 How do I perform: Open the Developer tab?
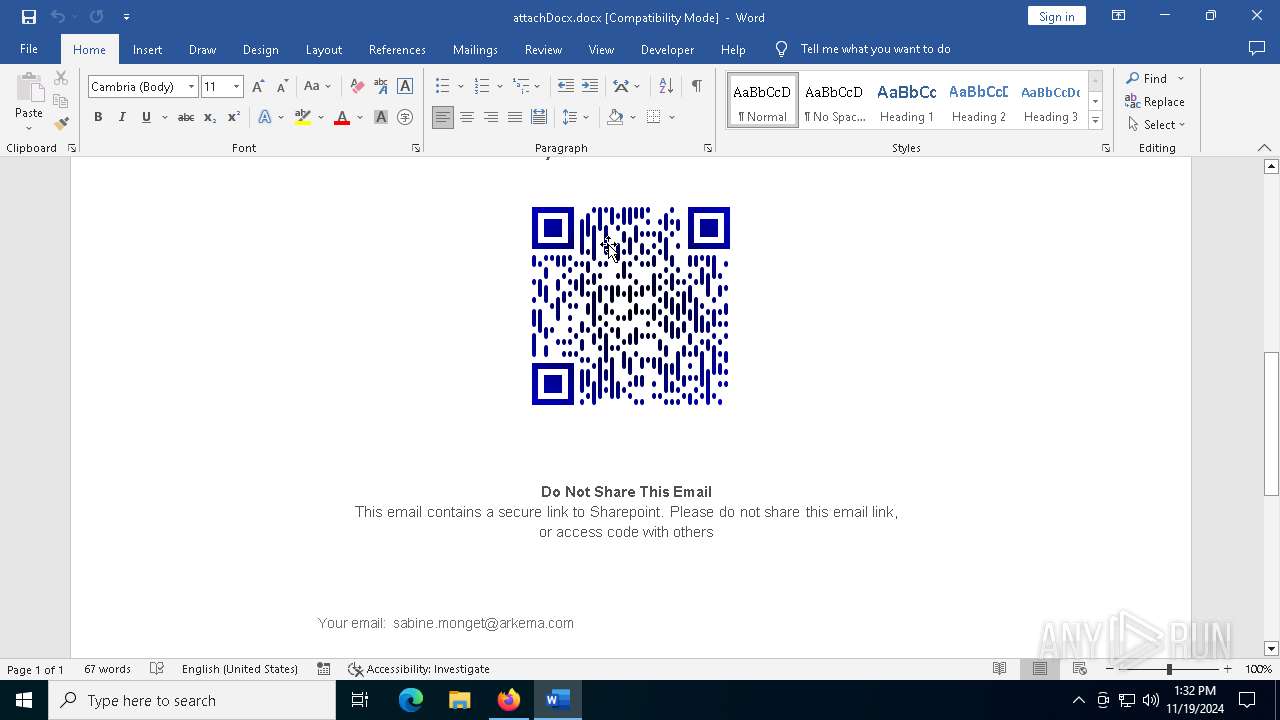(667, 49)
